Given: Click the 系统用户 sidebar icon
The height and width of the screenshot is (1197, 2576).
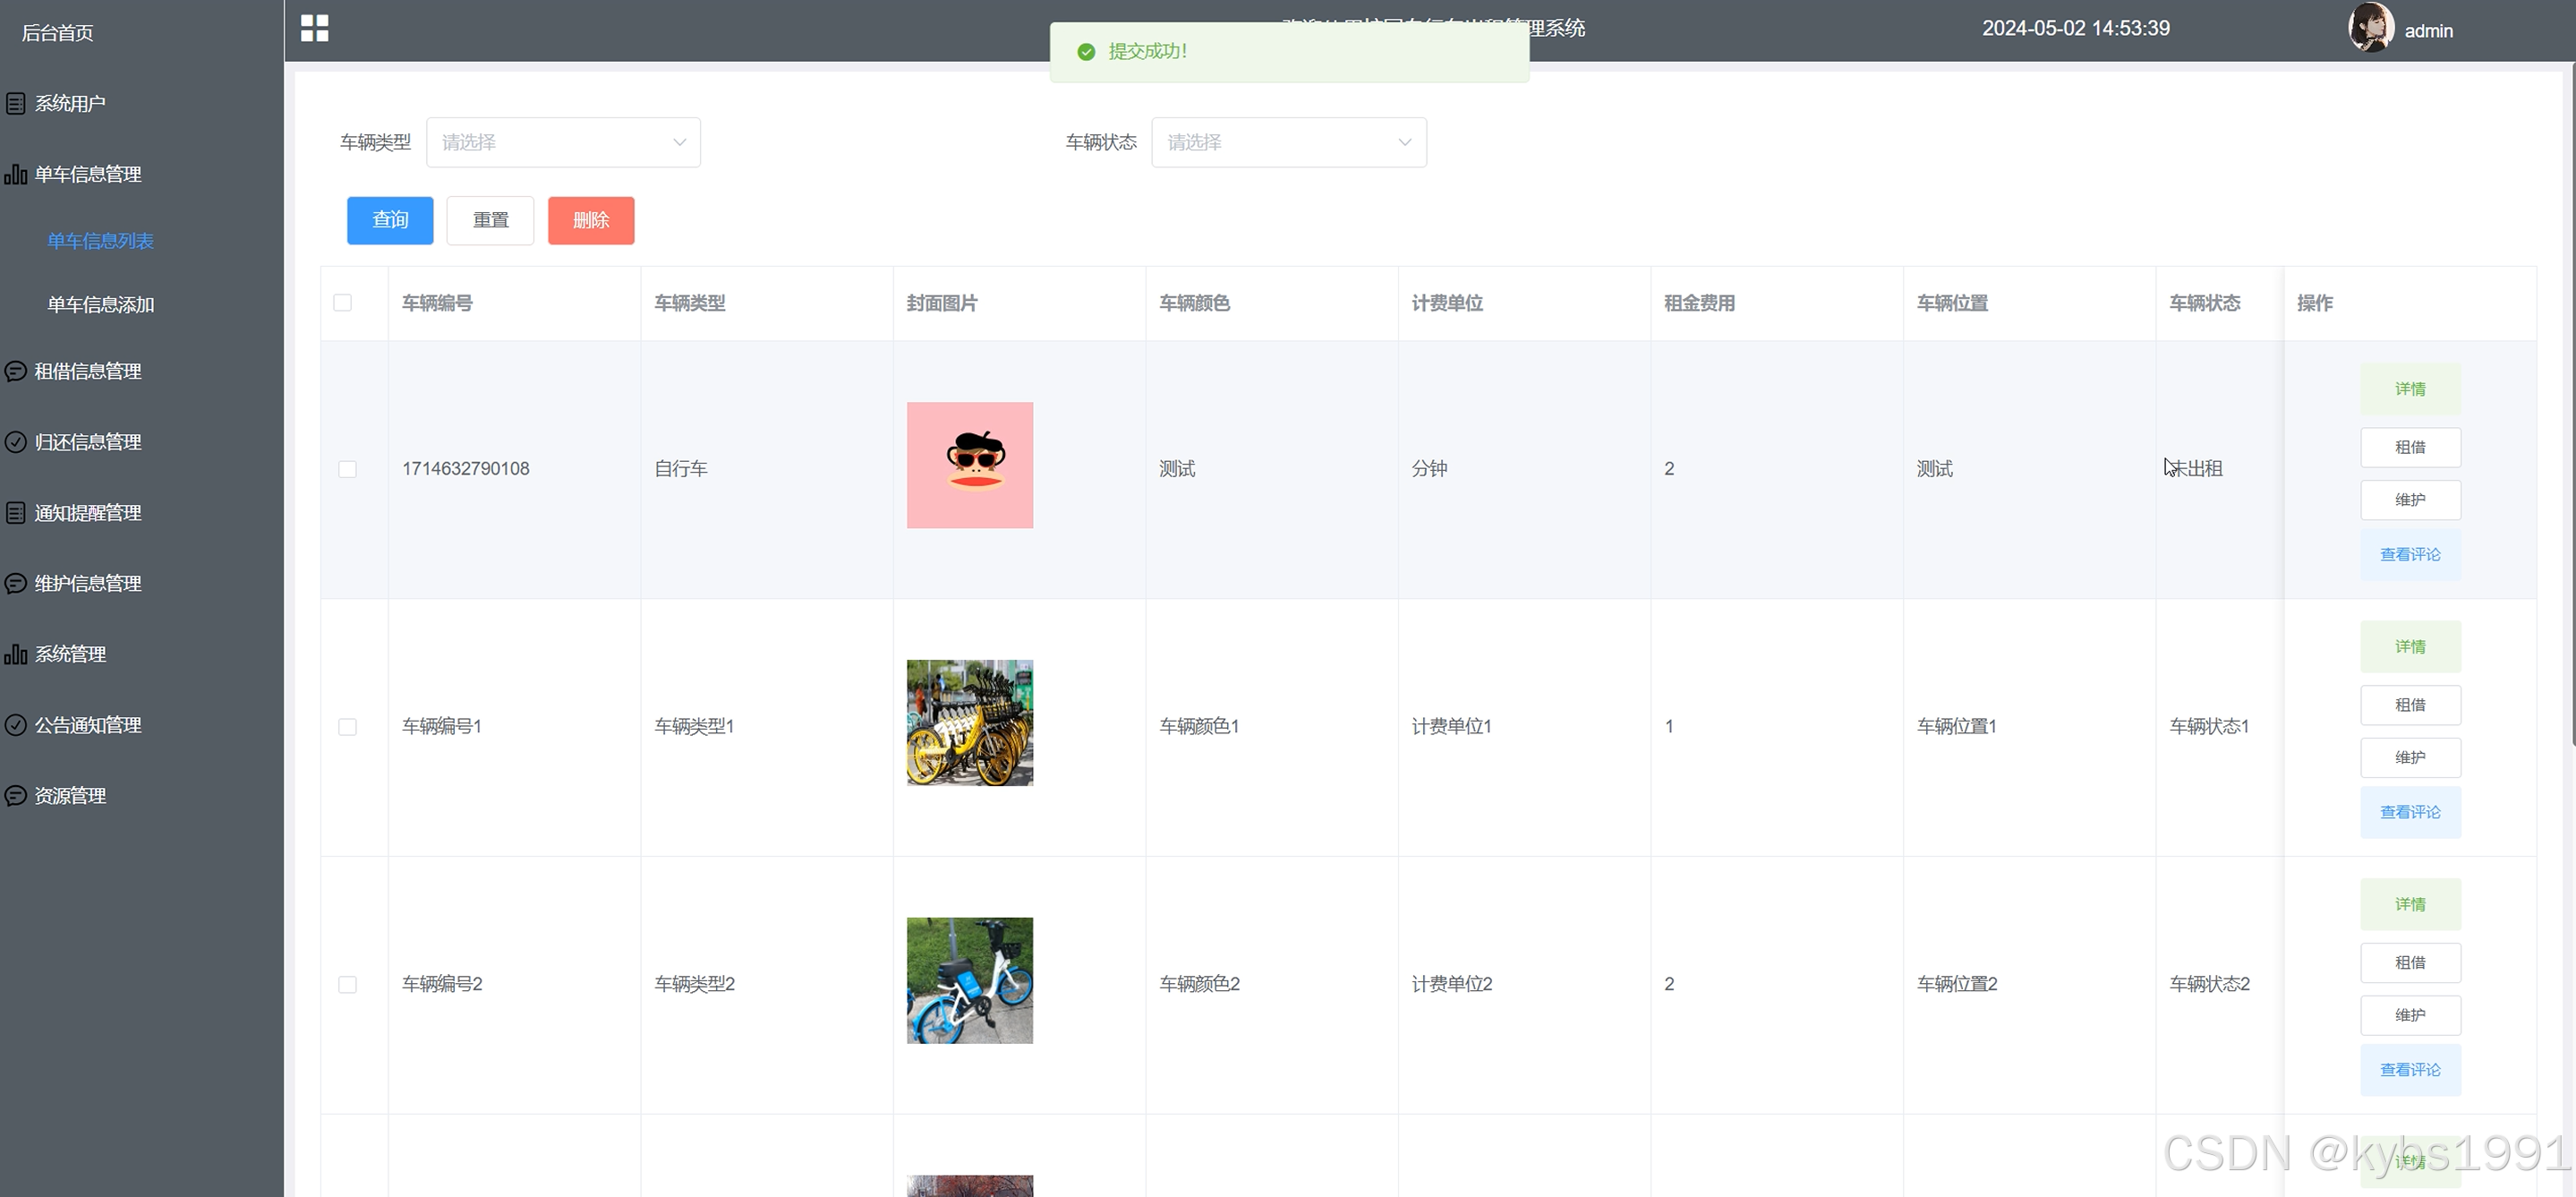Looking at the screenshot, I should click(15, 103).
